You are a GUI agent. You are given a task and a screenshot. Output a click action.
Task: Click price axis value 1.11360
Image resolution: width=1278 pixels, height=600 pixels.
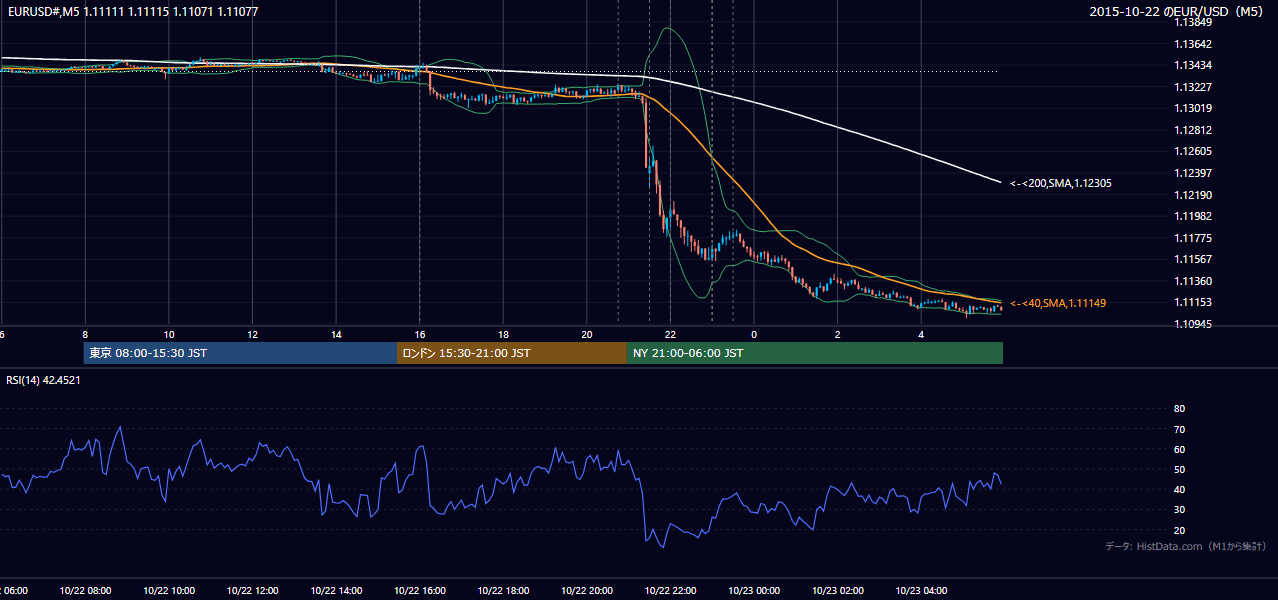click(x=1193, y=281)
